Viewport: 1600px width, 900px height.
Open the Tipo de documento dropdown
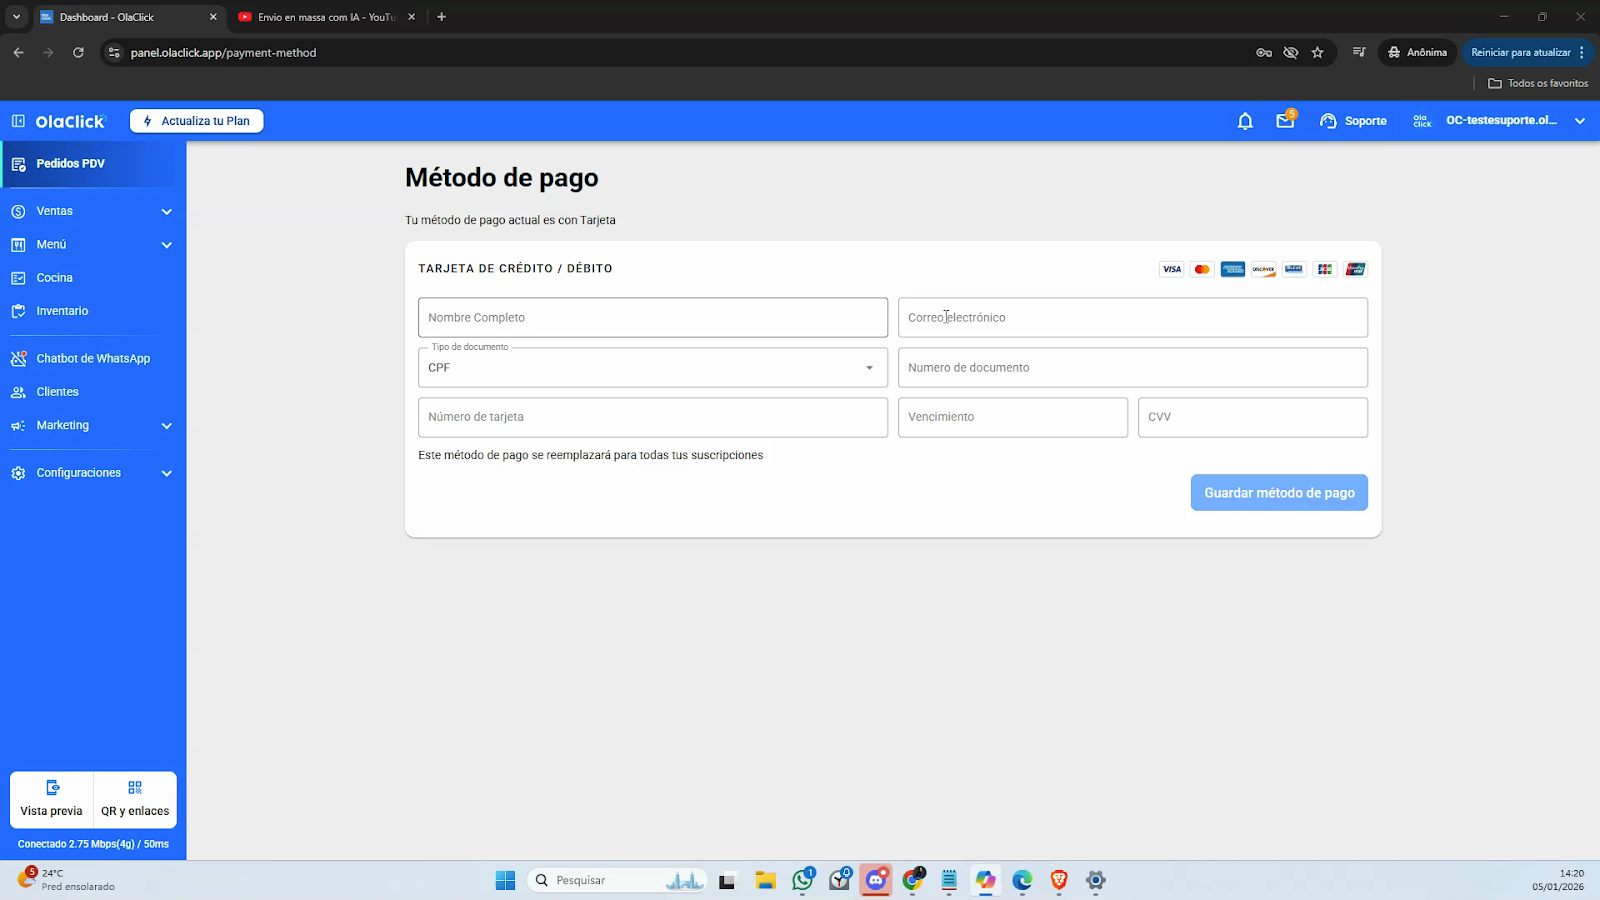(x=652, y=368)
